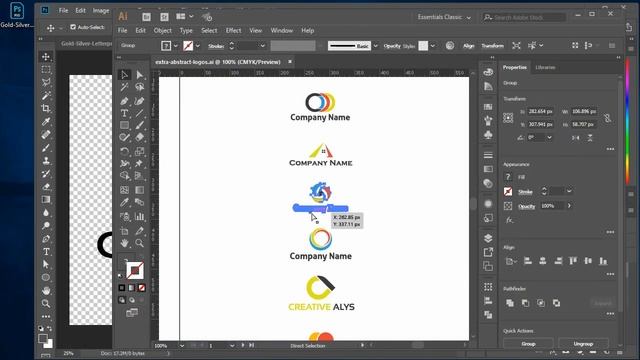Select the Scale tool in Illustrator

[x=140, y=151]
